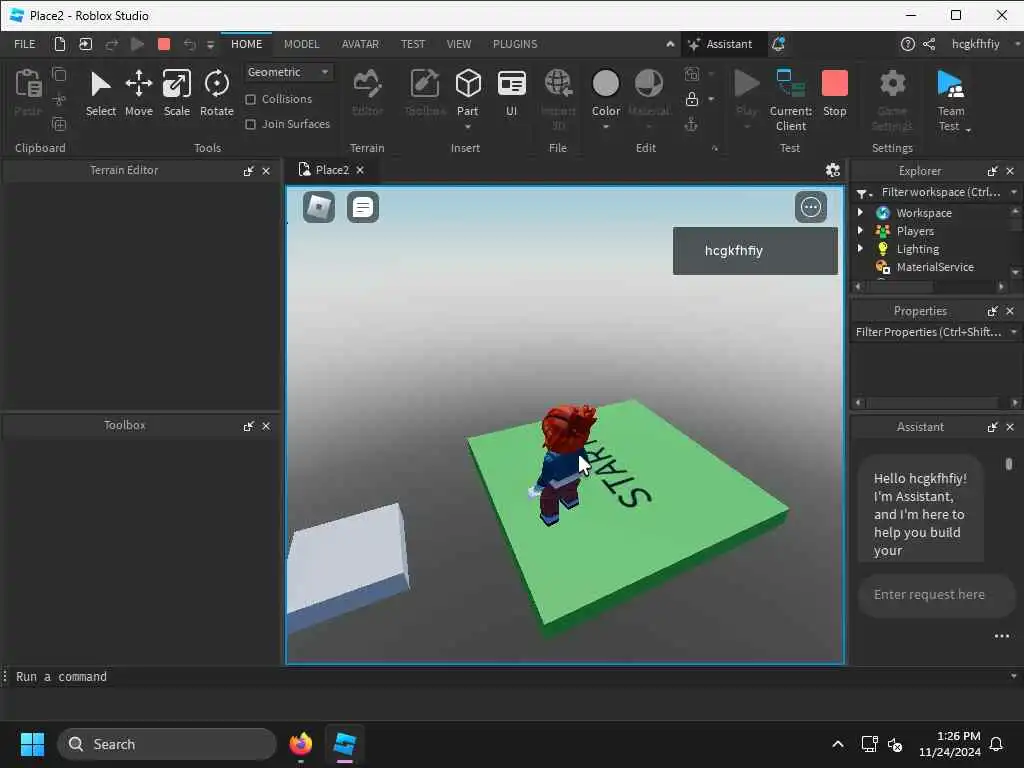
Task: Collapse the ribbon with the up chevron
Action: pos(670,44)
